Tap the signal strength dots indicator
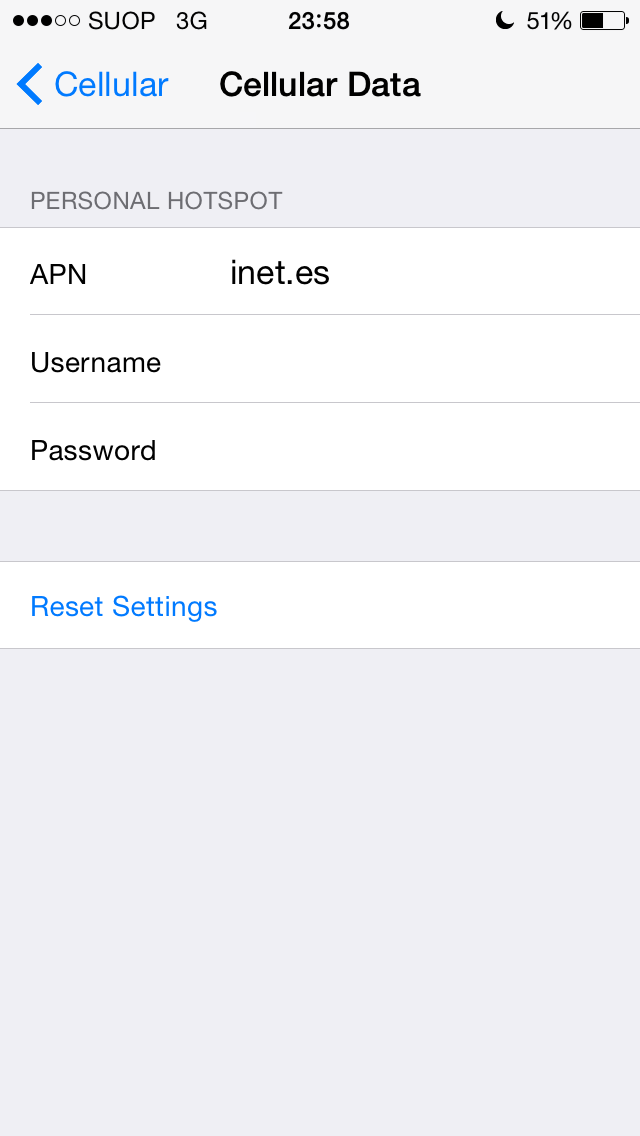 (x=46, y=22)
